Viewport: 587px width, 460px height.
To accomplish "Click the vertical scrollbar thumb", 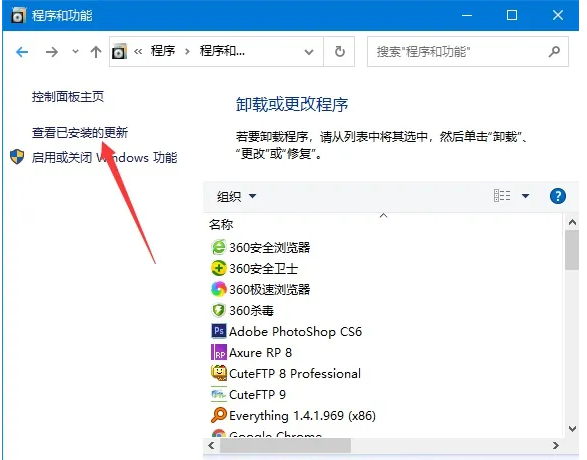I will click(572, 250).
